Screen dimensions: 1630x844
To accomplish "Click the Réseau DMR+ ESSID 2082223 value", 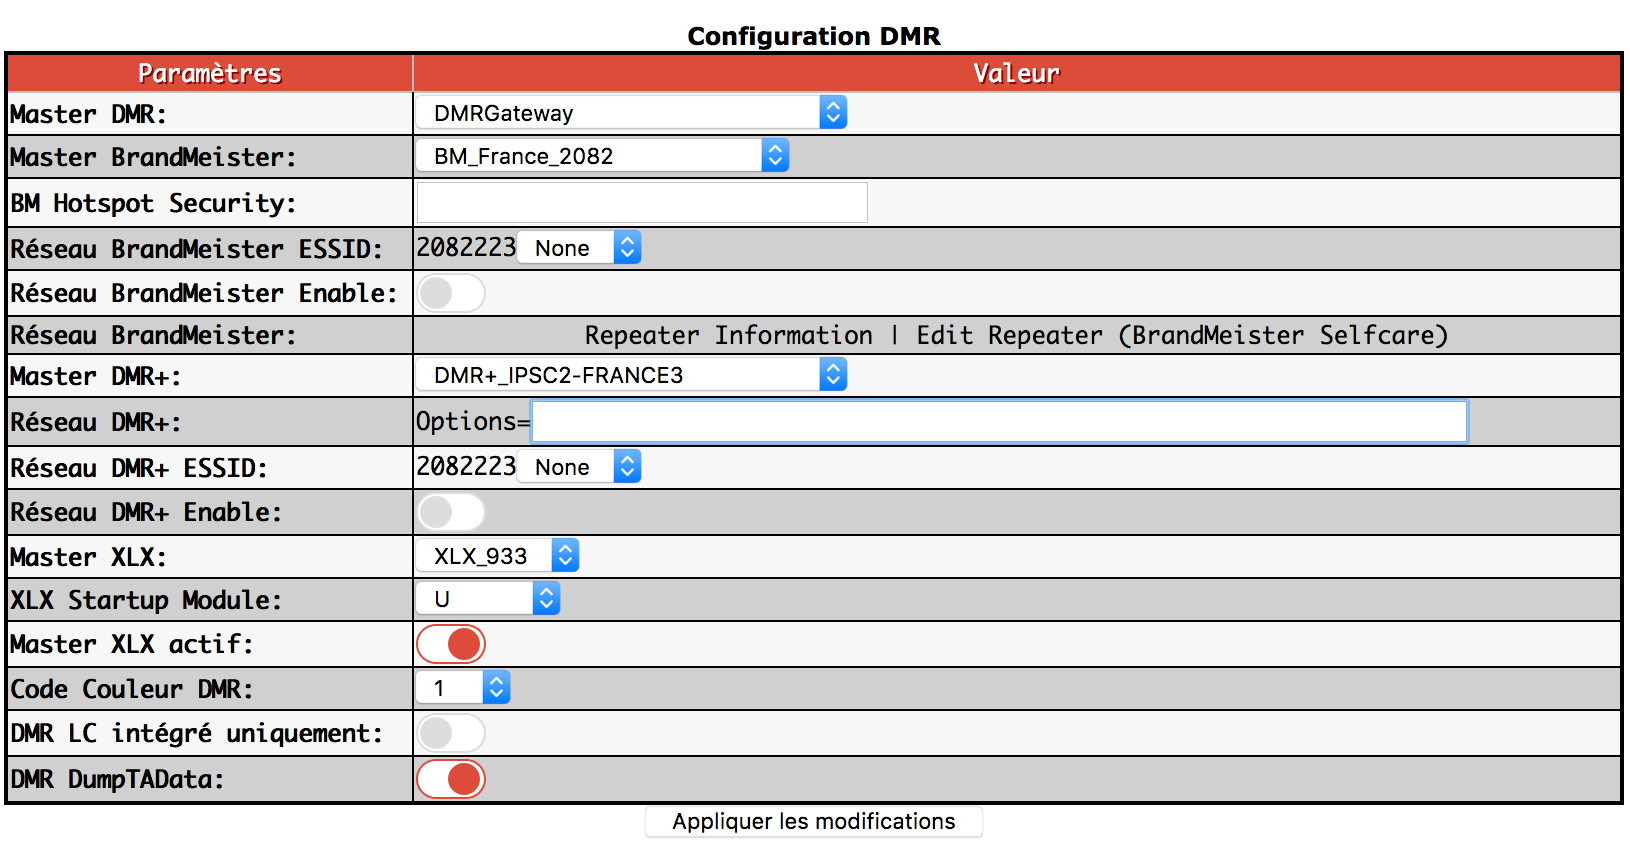I will click(466, 466).
